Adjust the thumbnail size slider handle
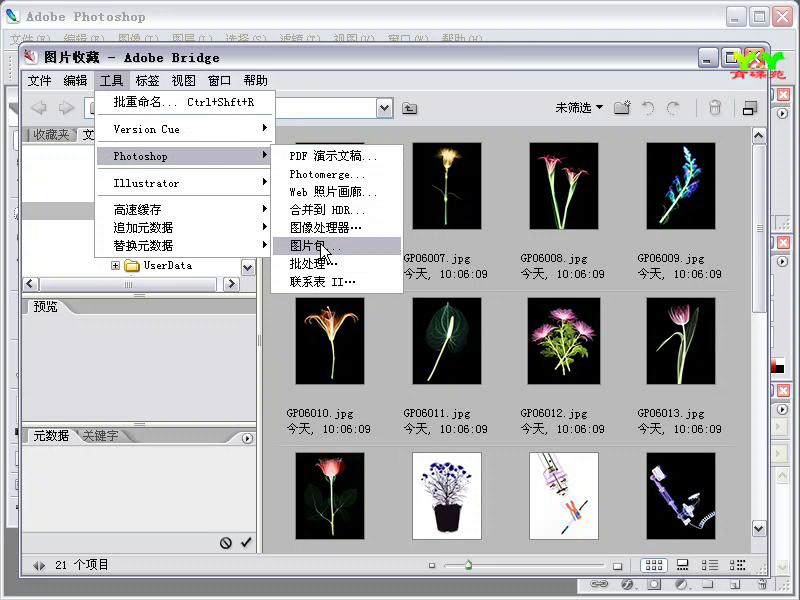The width and height of the screenshot is (800, 600). pos(468,565)
